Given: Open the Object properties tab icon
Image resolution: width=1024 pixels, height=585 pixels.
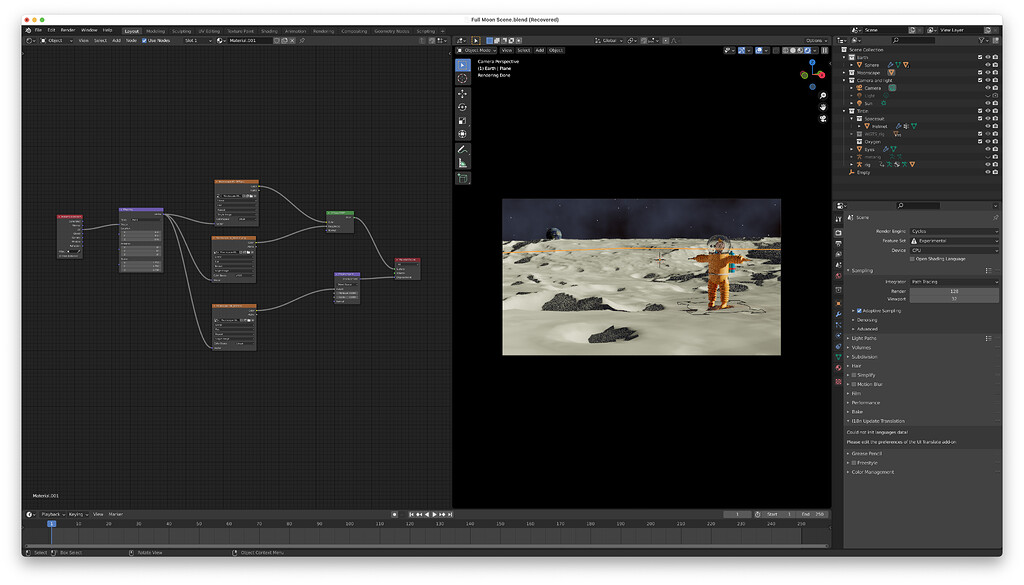Looking at the screenshot, I should point(839,304).
